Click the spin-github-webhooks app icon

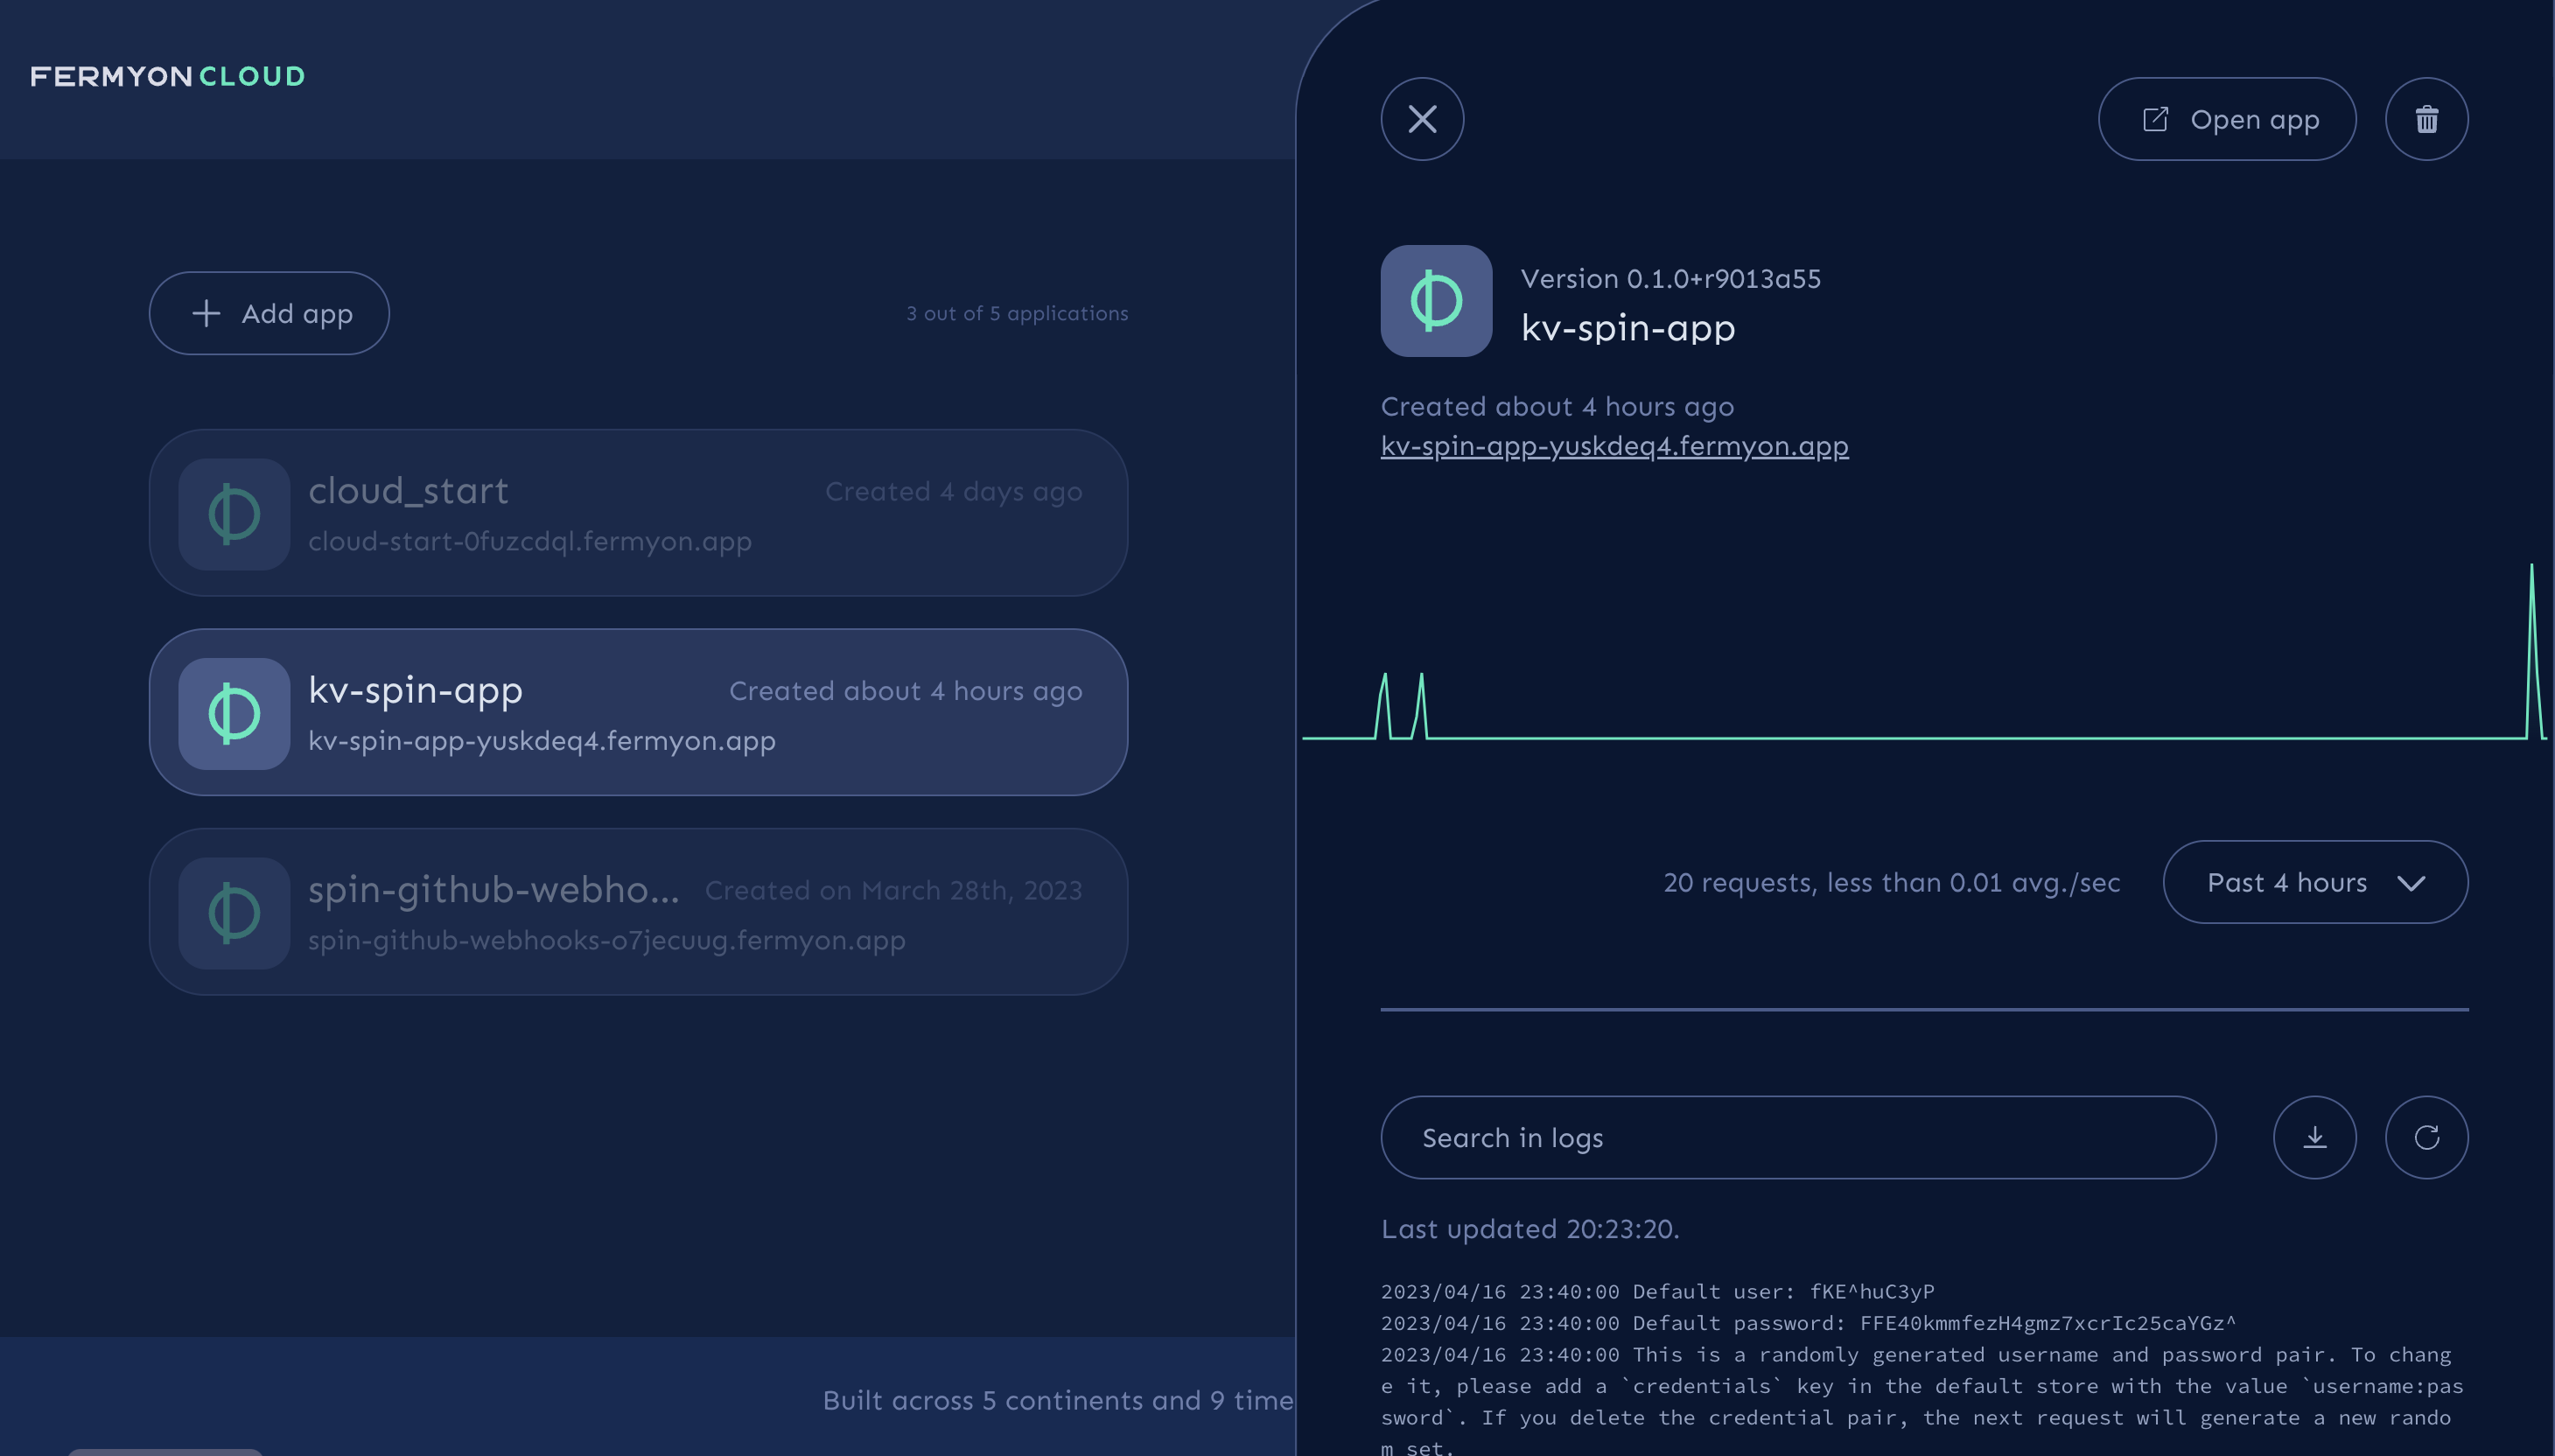coord(234,912)
